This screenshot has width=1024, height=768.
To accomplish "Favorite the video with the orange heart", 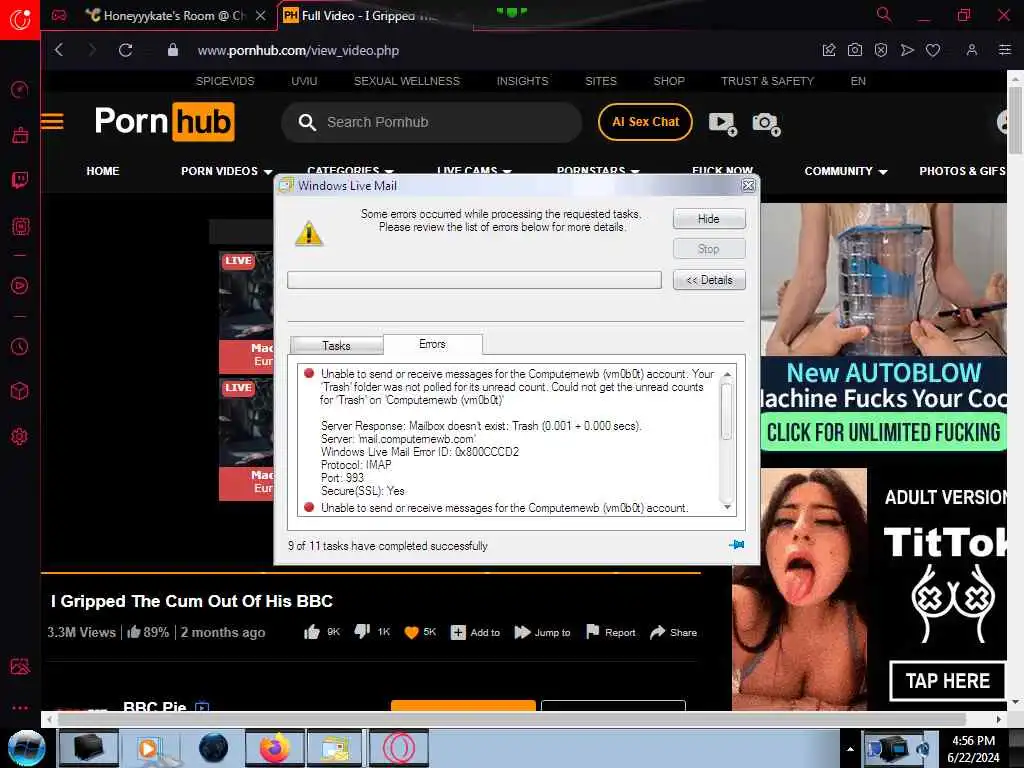I will click(x=411, y=632).
